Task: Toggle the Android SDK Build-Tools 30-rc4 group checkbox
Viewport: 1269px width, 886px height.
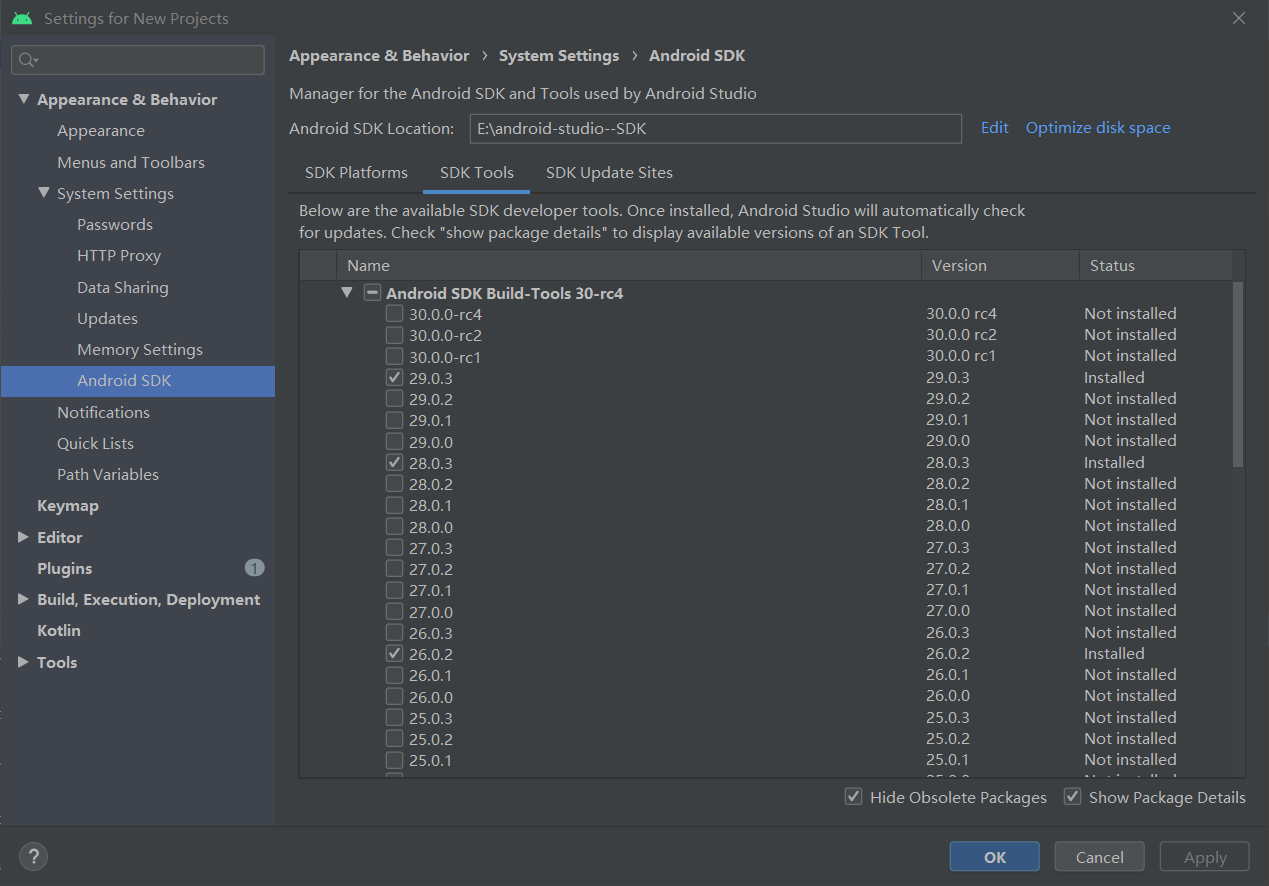Action: point(372,293)
